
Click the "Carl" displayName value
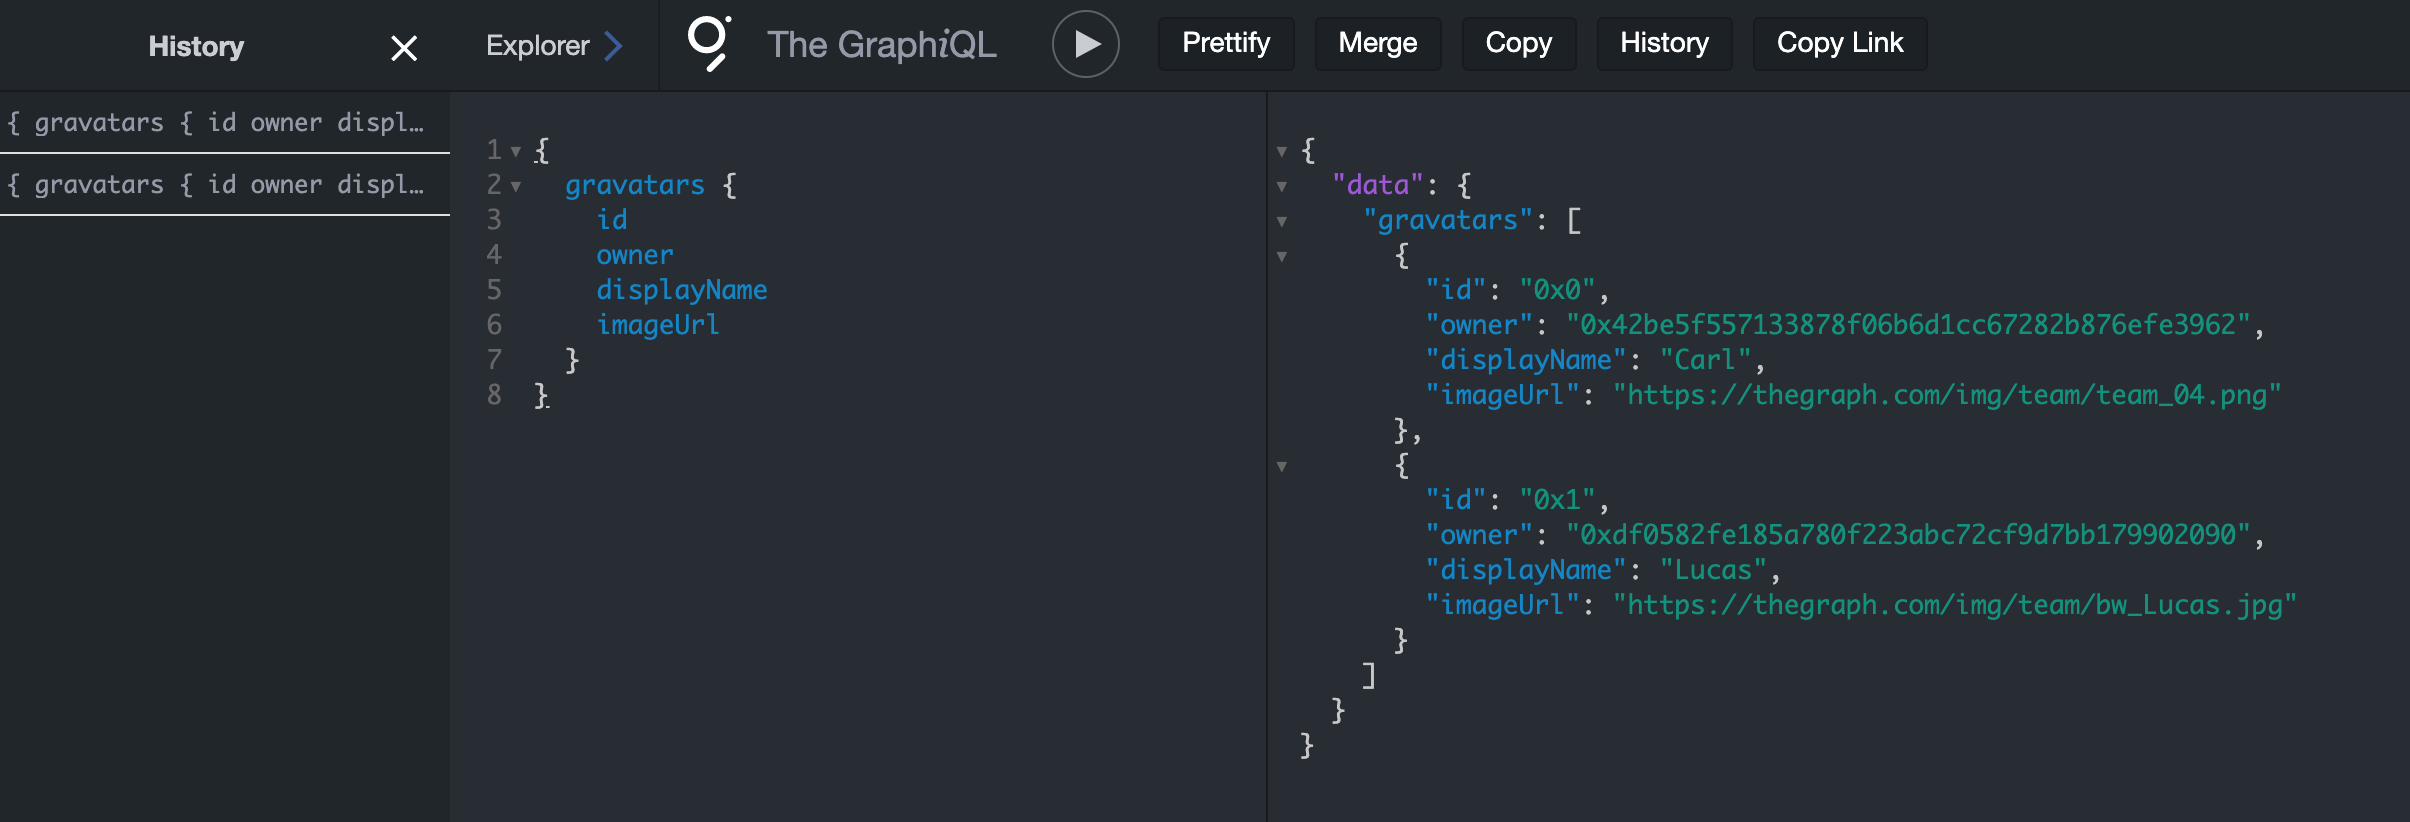click(1705, 360)
